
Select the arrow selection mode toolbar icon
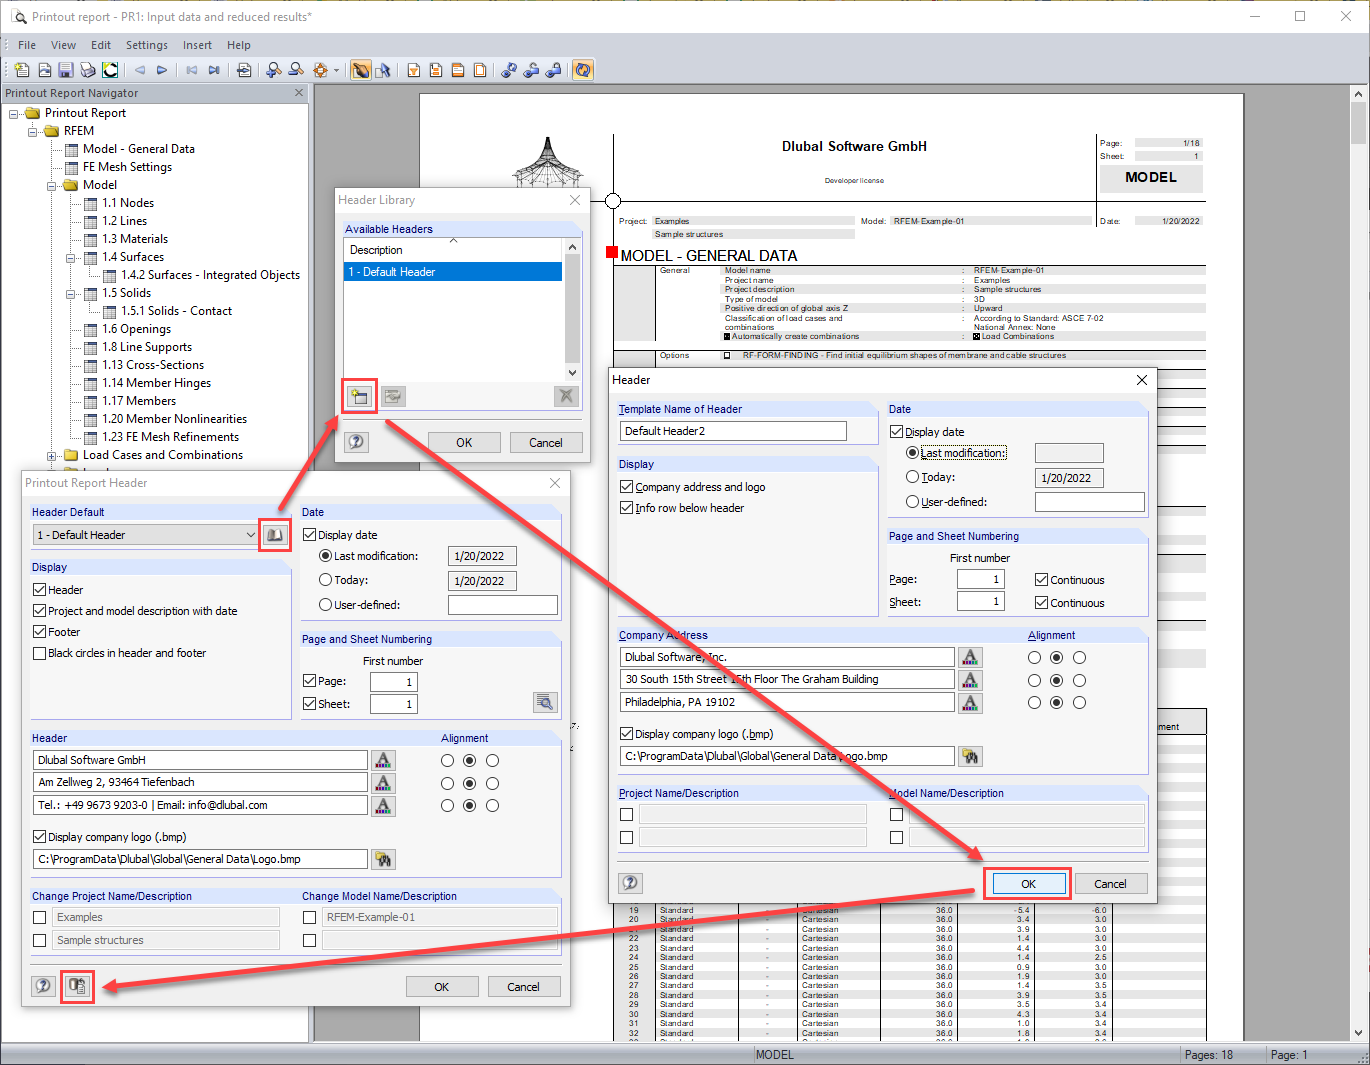tap(383, 70)
